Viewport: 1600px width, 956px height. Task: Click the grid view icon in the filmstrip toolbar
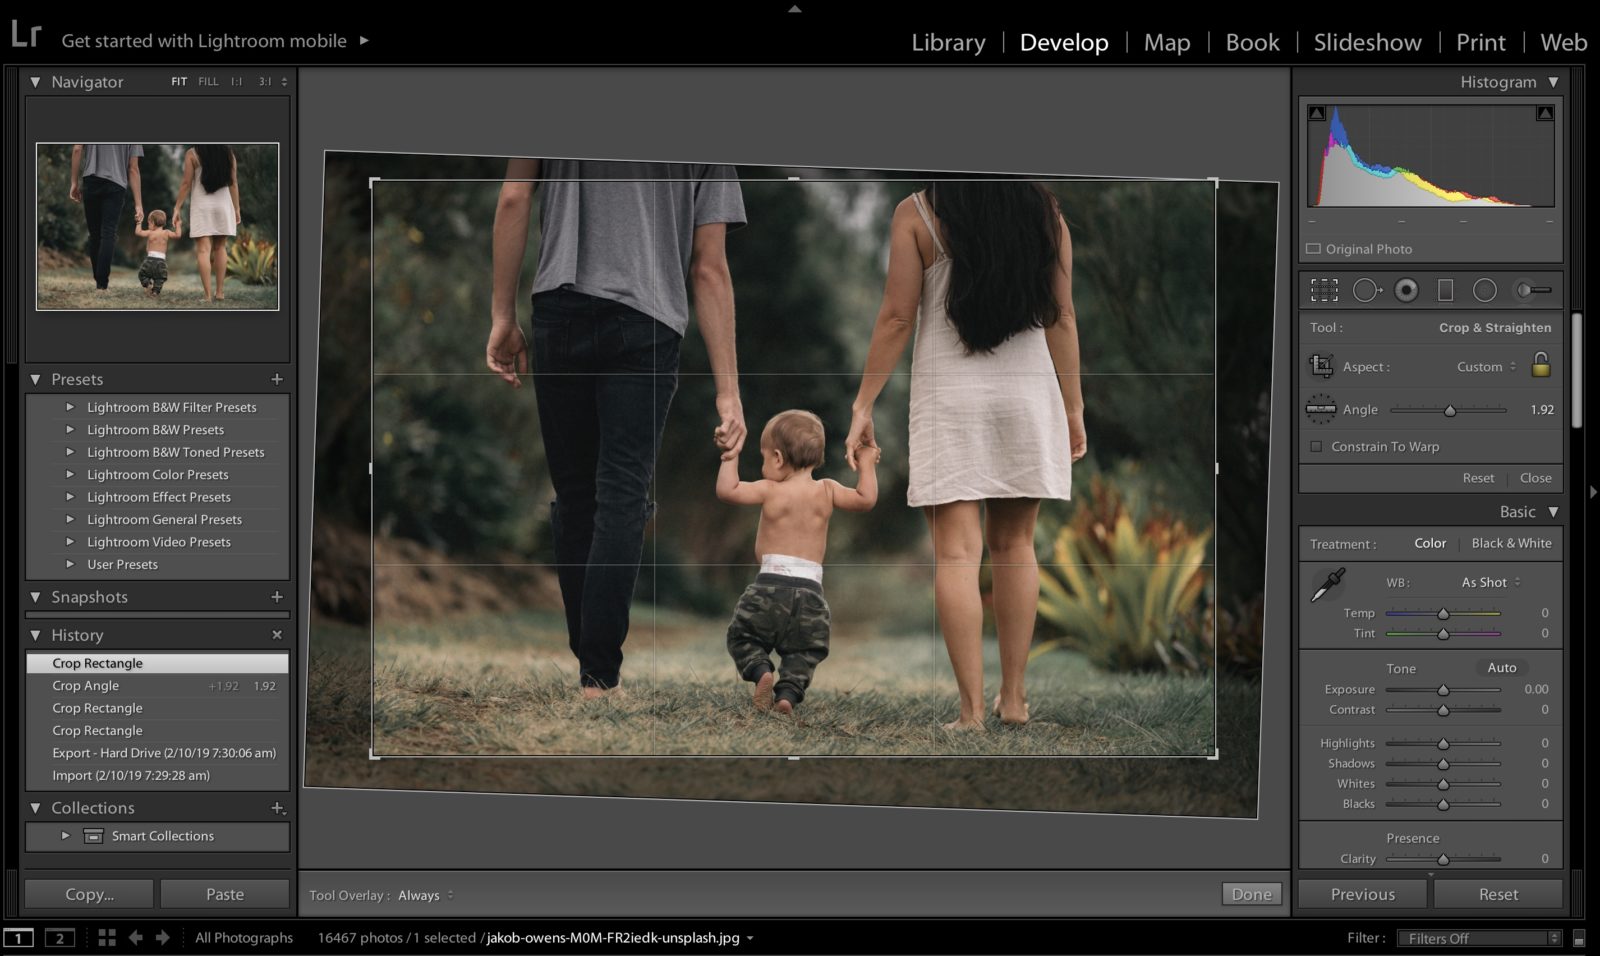click(x=106, y=938)
